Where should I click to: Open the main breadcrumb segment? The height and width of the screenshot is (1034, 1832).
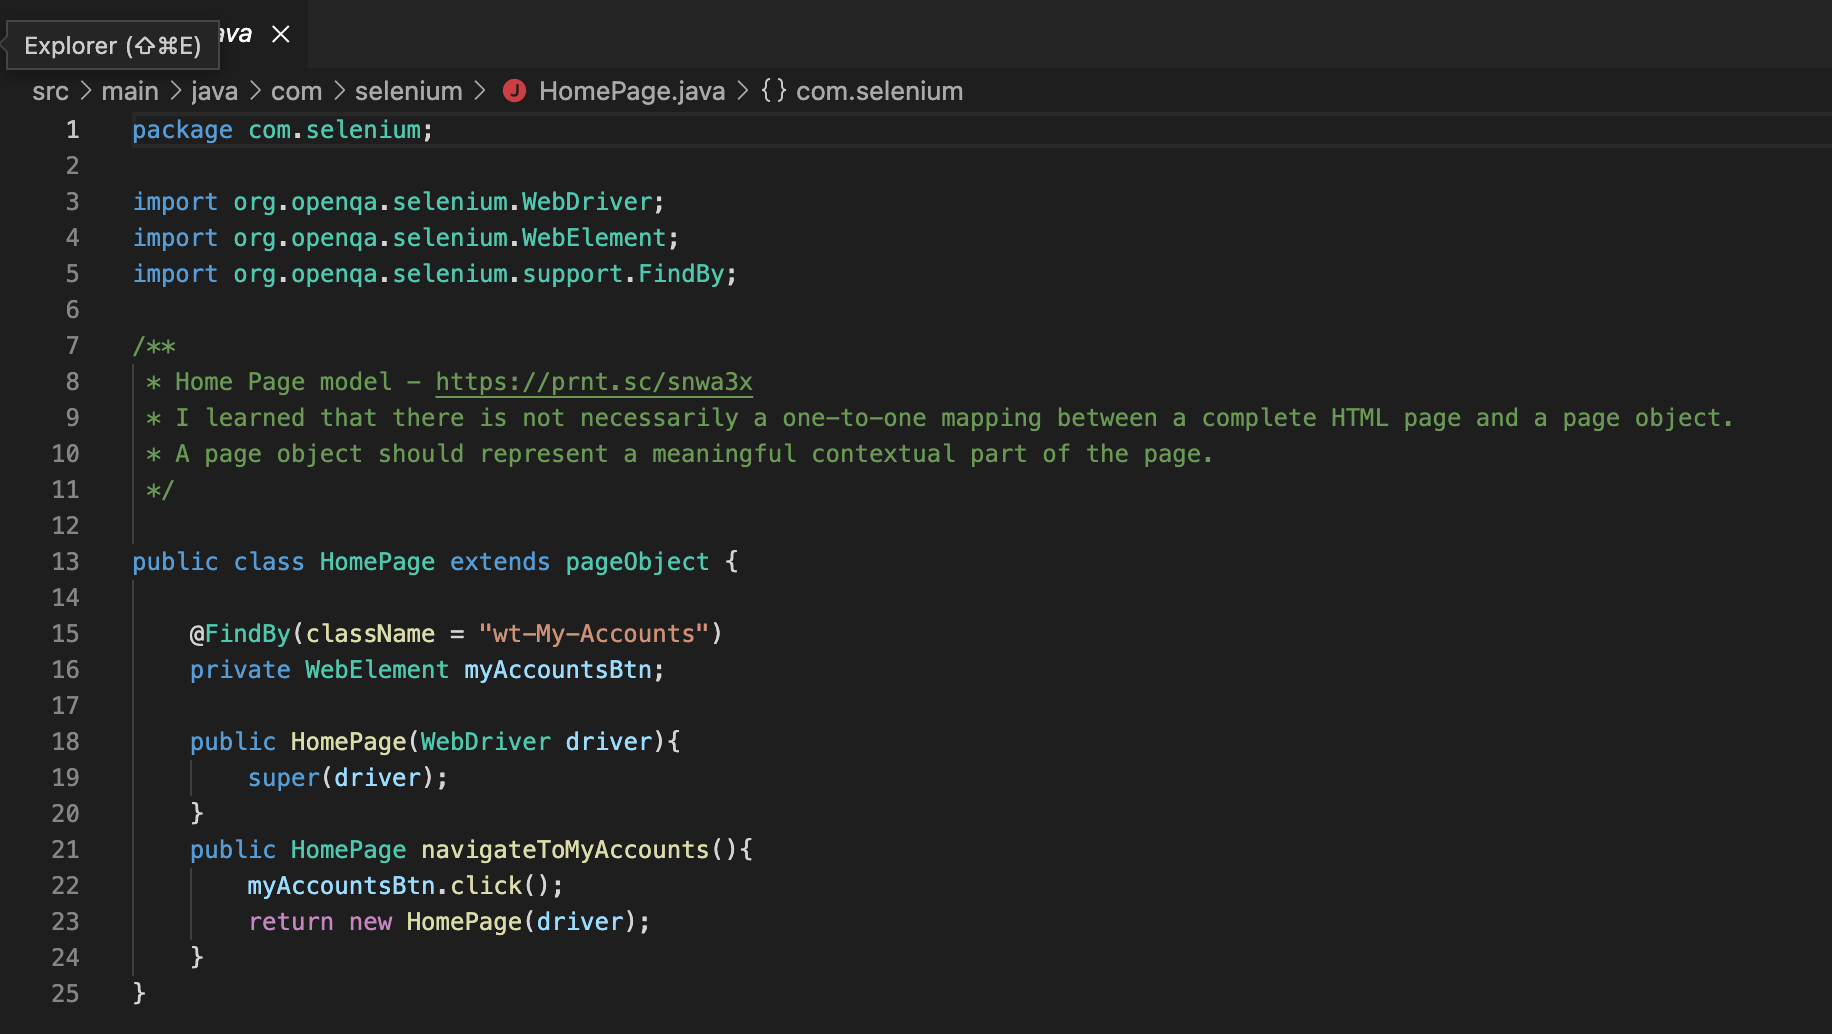pyautogui.click(x=130, y=91)
